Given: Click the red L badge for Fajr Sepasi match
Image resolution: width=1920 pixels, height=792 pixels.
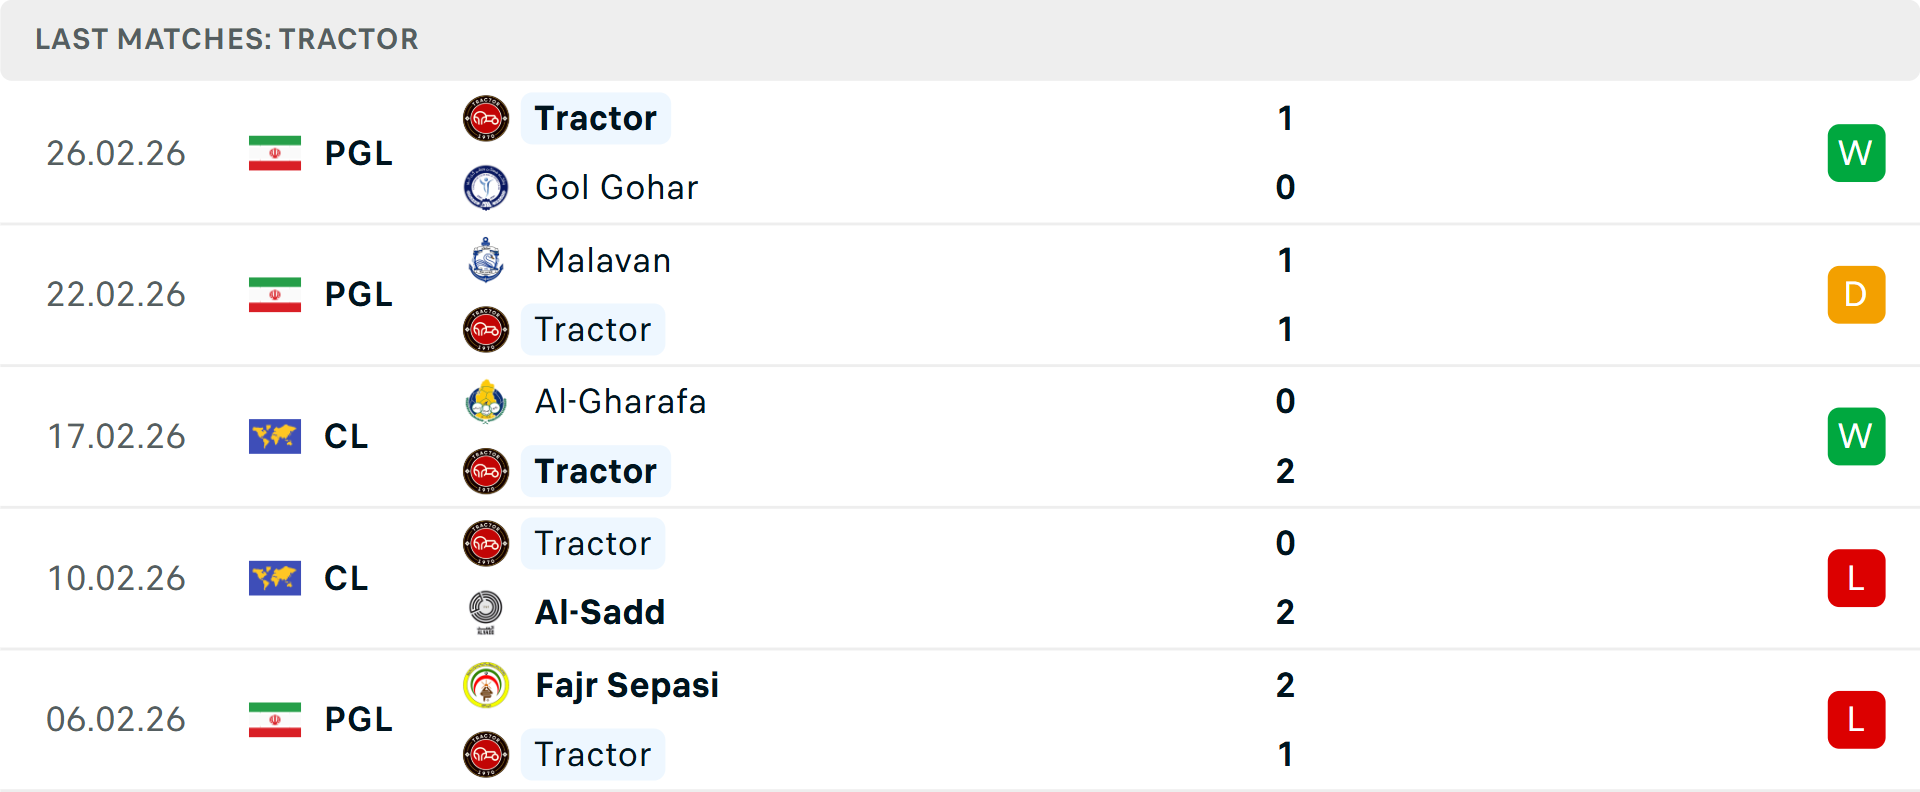Looking at the screenshot, I should [1856, 720].
